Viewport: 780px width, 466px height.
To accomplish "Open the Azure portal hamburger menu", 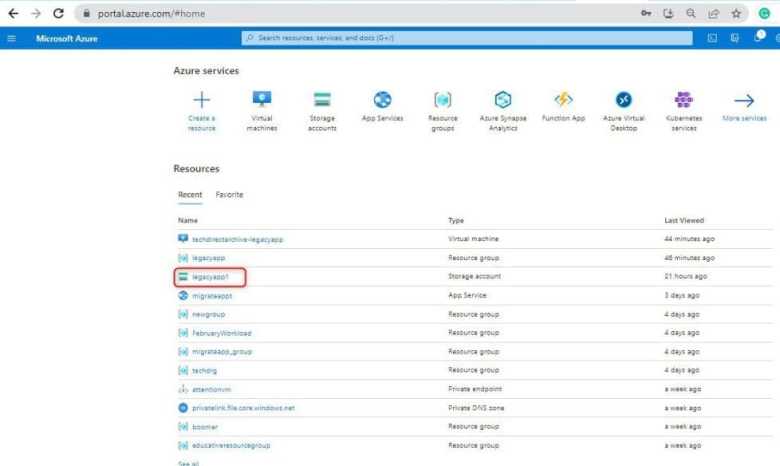I will (x=11, y=38).
